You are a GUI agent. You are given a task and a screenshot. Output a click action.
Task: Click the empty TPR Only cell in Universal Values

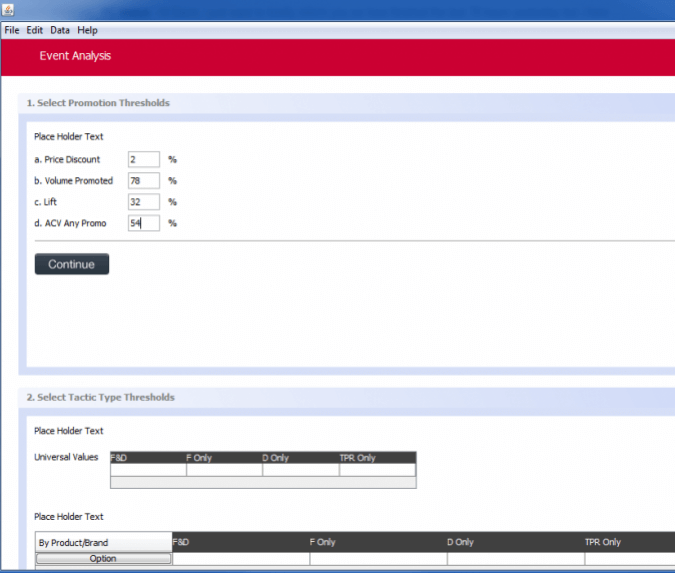pyautogui.click(x=378, y=470)
